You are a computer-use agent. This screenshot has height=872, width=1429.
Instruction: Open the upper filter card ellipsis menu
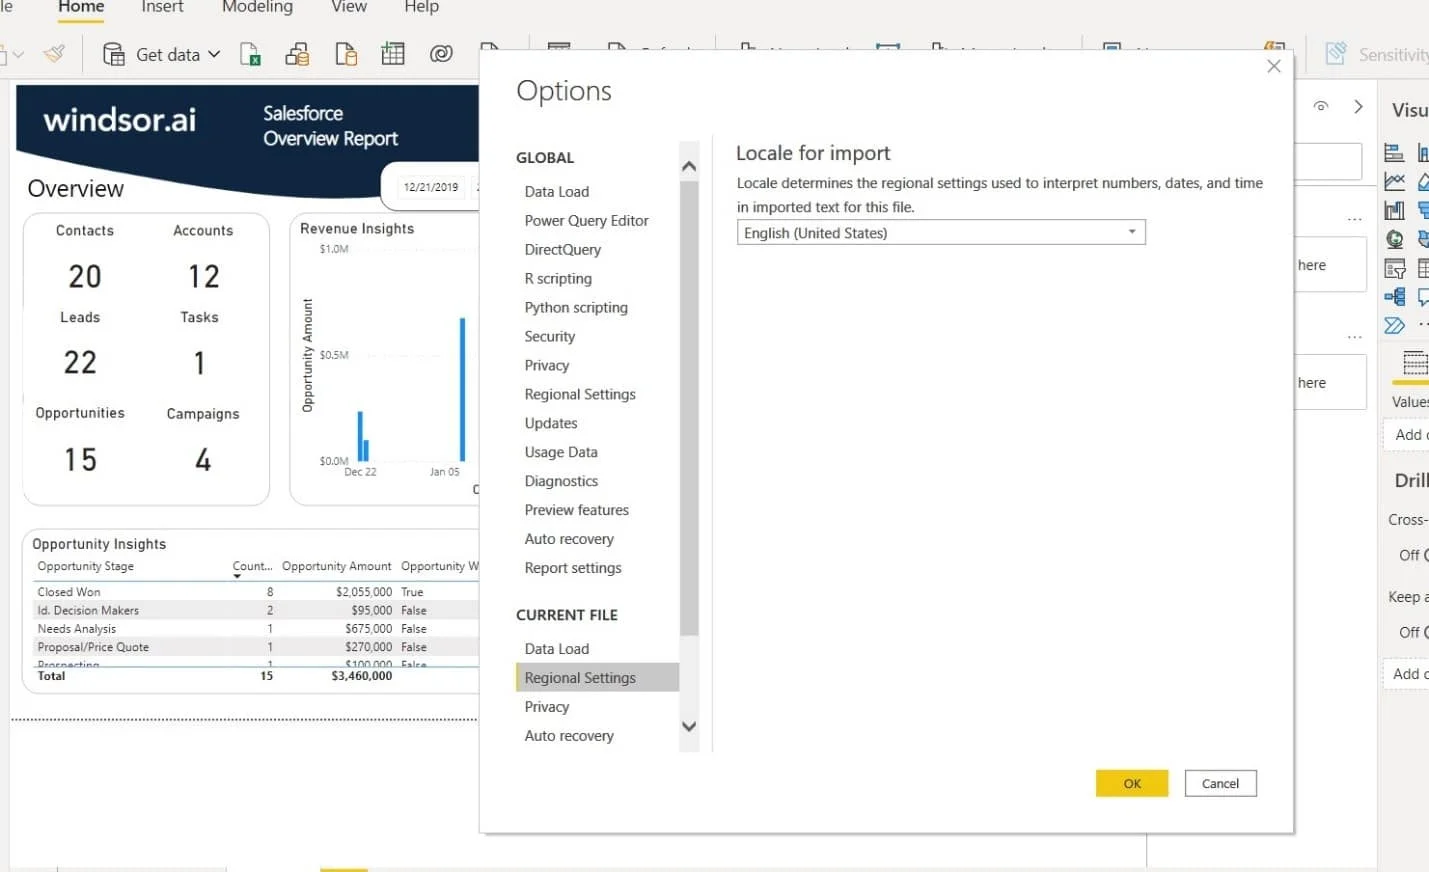click(1354, 219)
